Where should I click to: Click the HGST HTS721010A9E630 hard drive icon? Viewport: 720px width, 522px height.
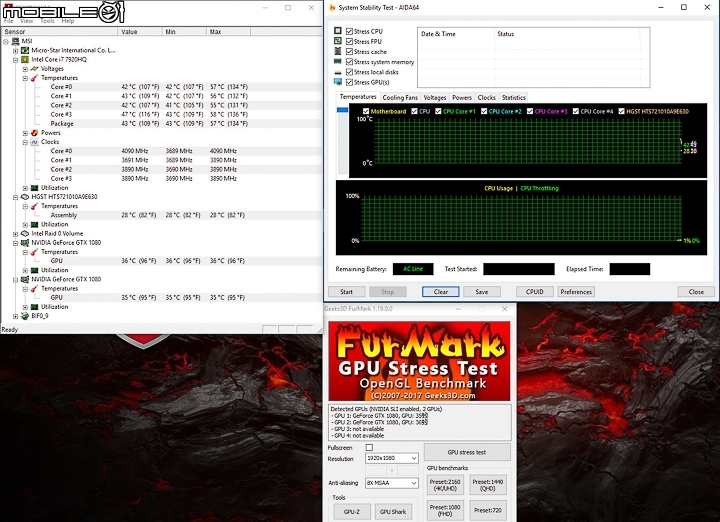tap(25, 197)
